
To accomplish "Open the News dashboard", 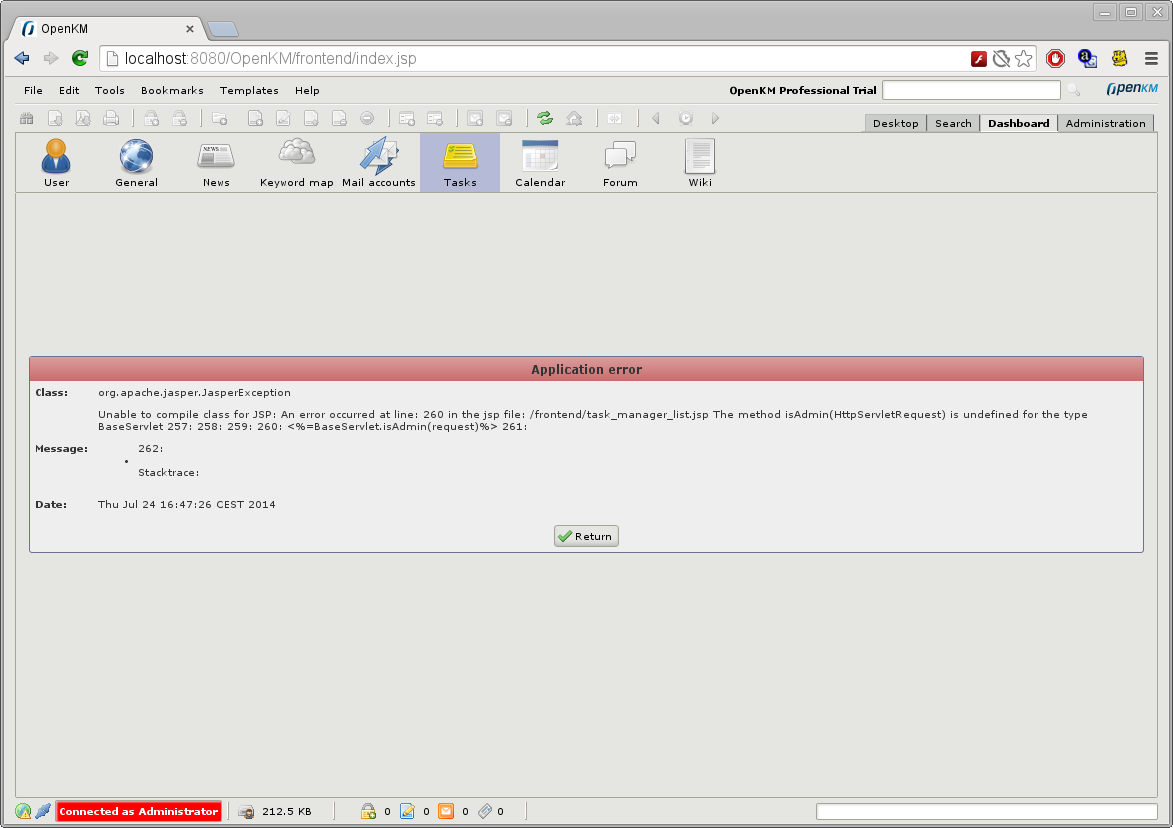I will [x=216, y=161].
